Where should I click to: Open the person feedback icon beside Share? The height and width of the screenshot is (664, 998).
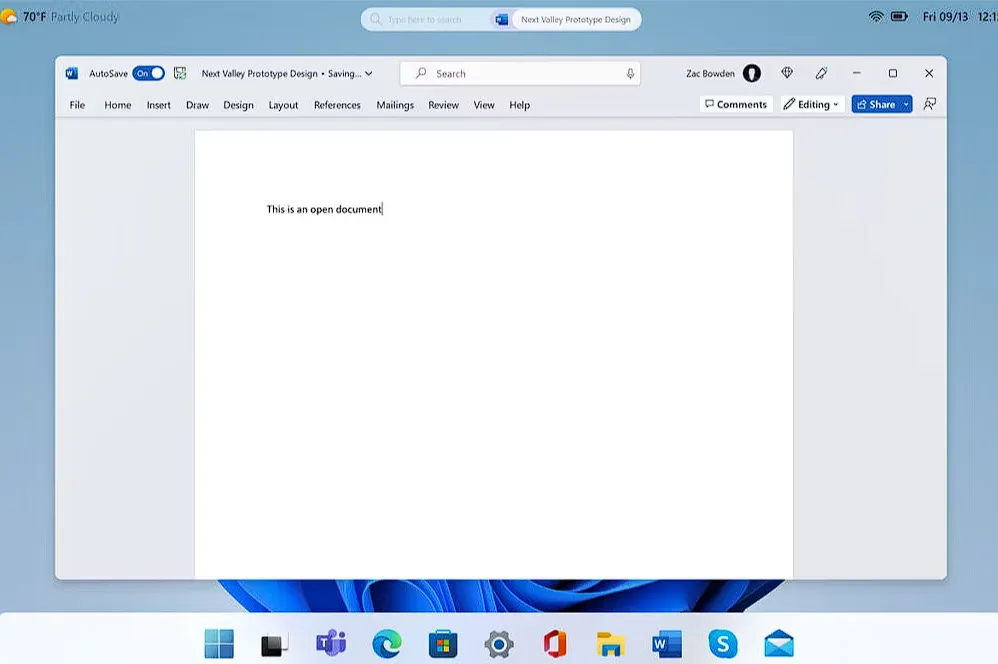point(930,104)
